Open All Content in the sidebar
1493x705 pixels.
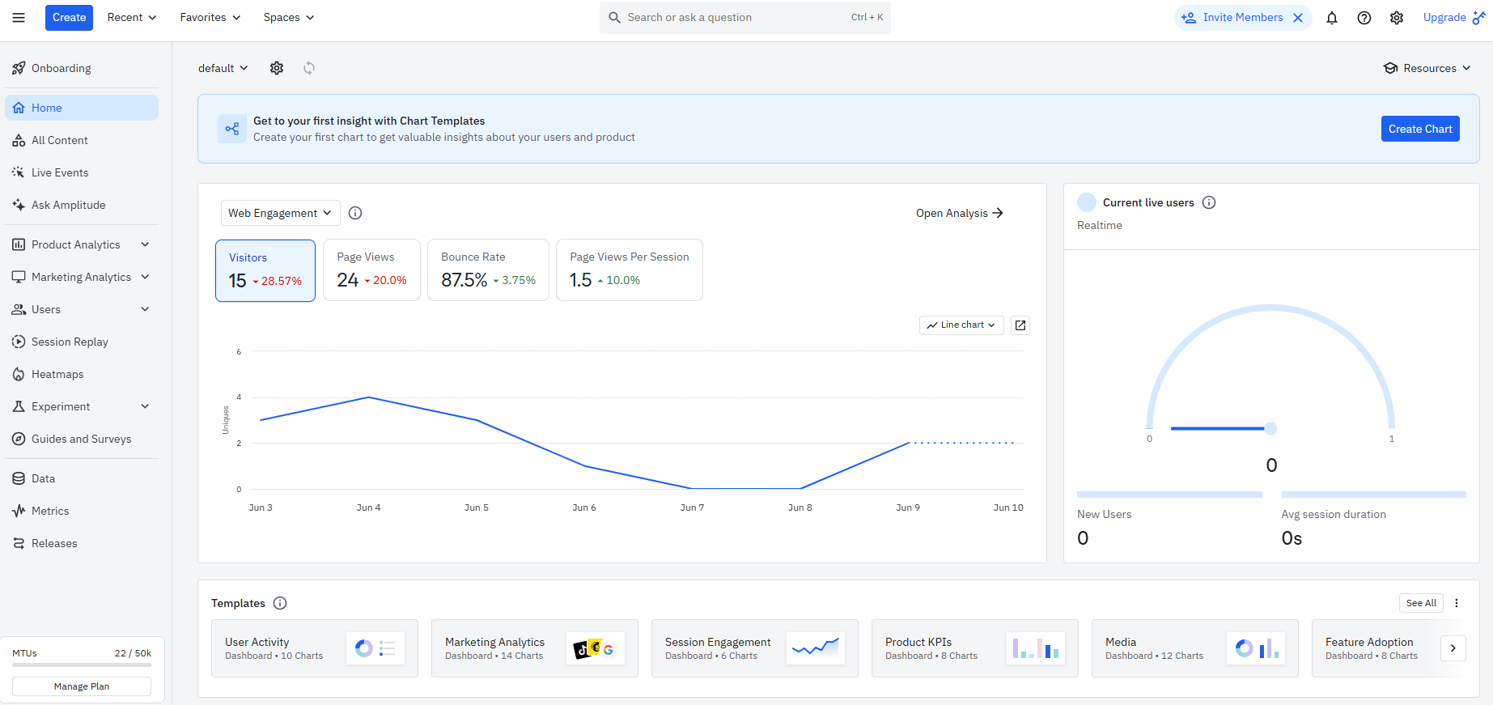pyautogui.click(x=82, y=140)
